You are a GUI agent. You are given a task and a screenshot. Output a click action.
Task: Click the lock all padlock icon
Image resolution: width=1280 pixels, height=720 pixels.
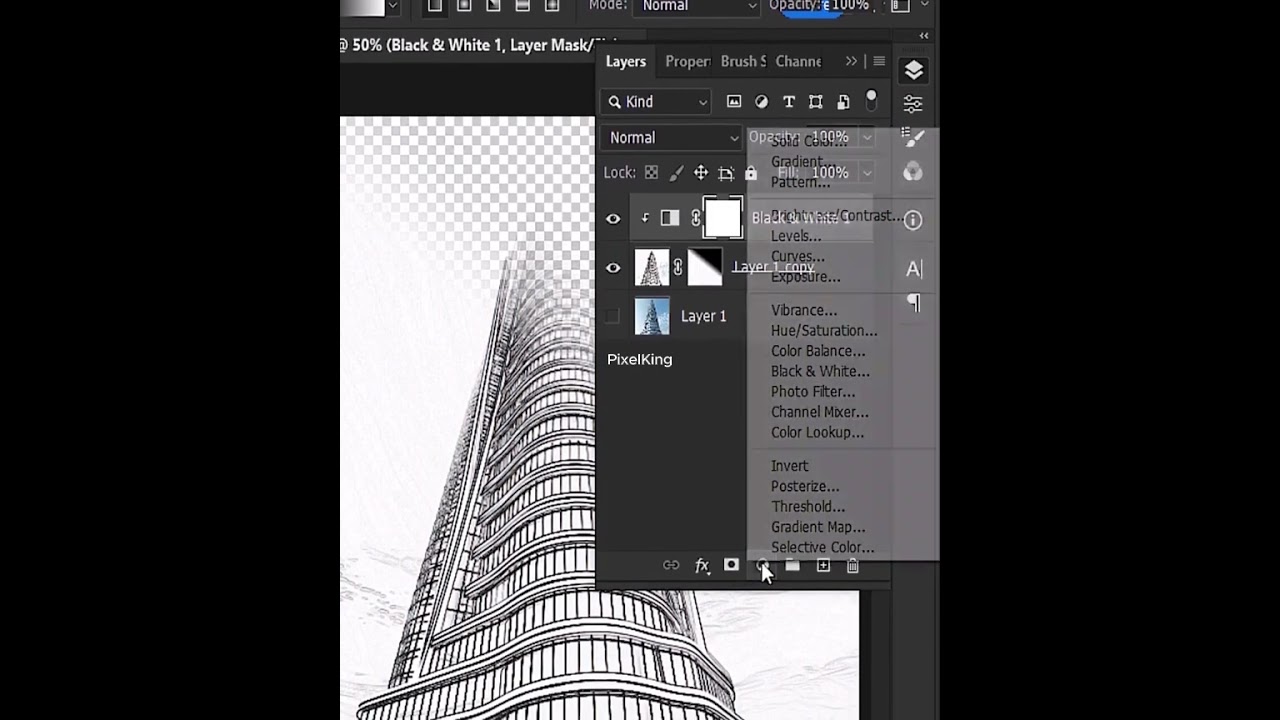(x=751, y=173)
